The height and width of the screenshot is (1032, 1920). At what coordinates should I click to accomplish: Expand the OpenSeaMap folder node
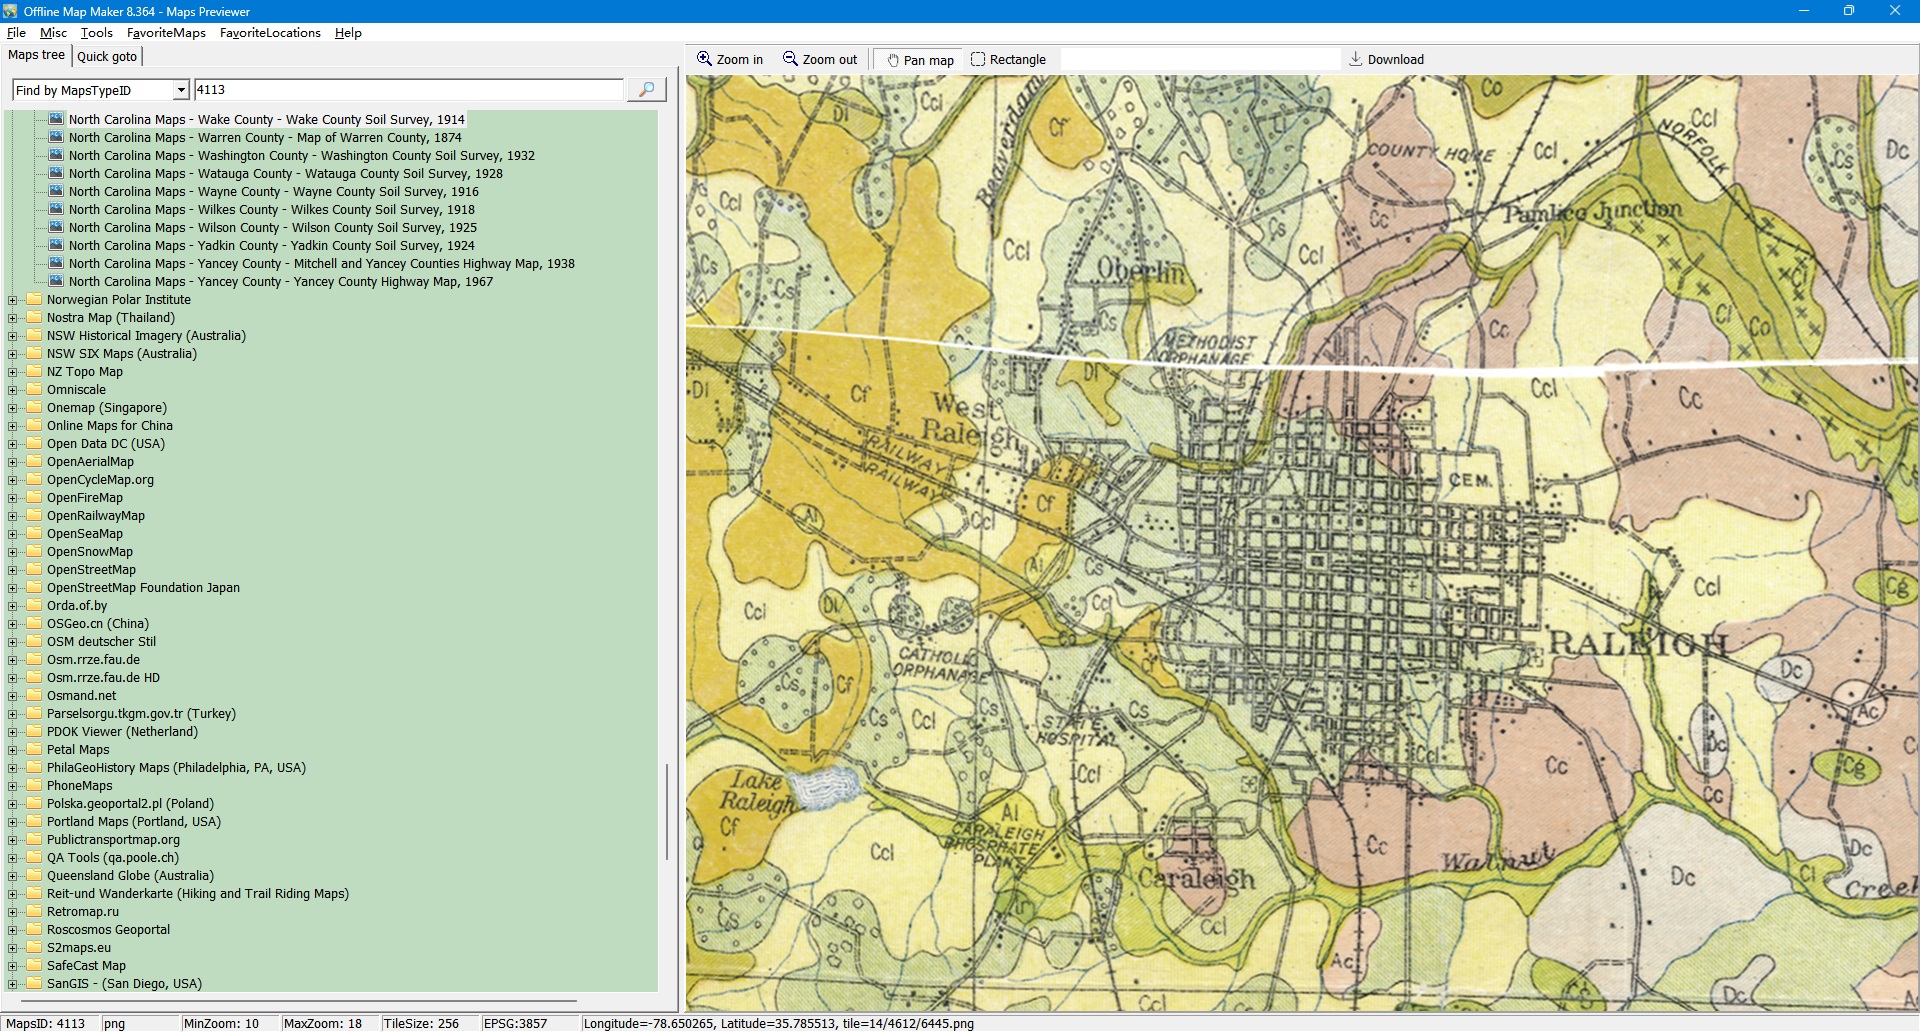pos(12,534)
